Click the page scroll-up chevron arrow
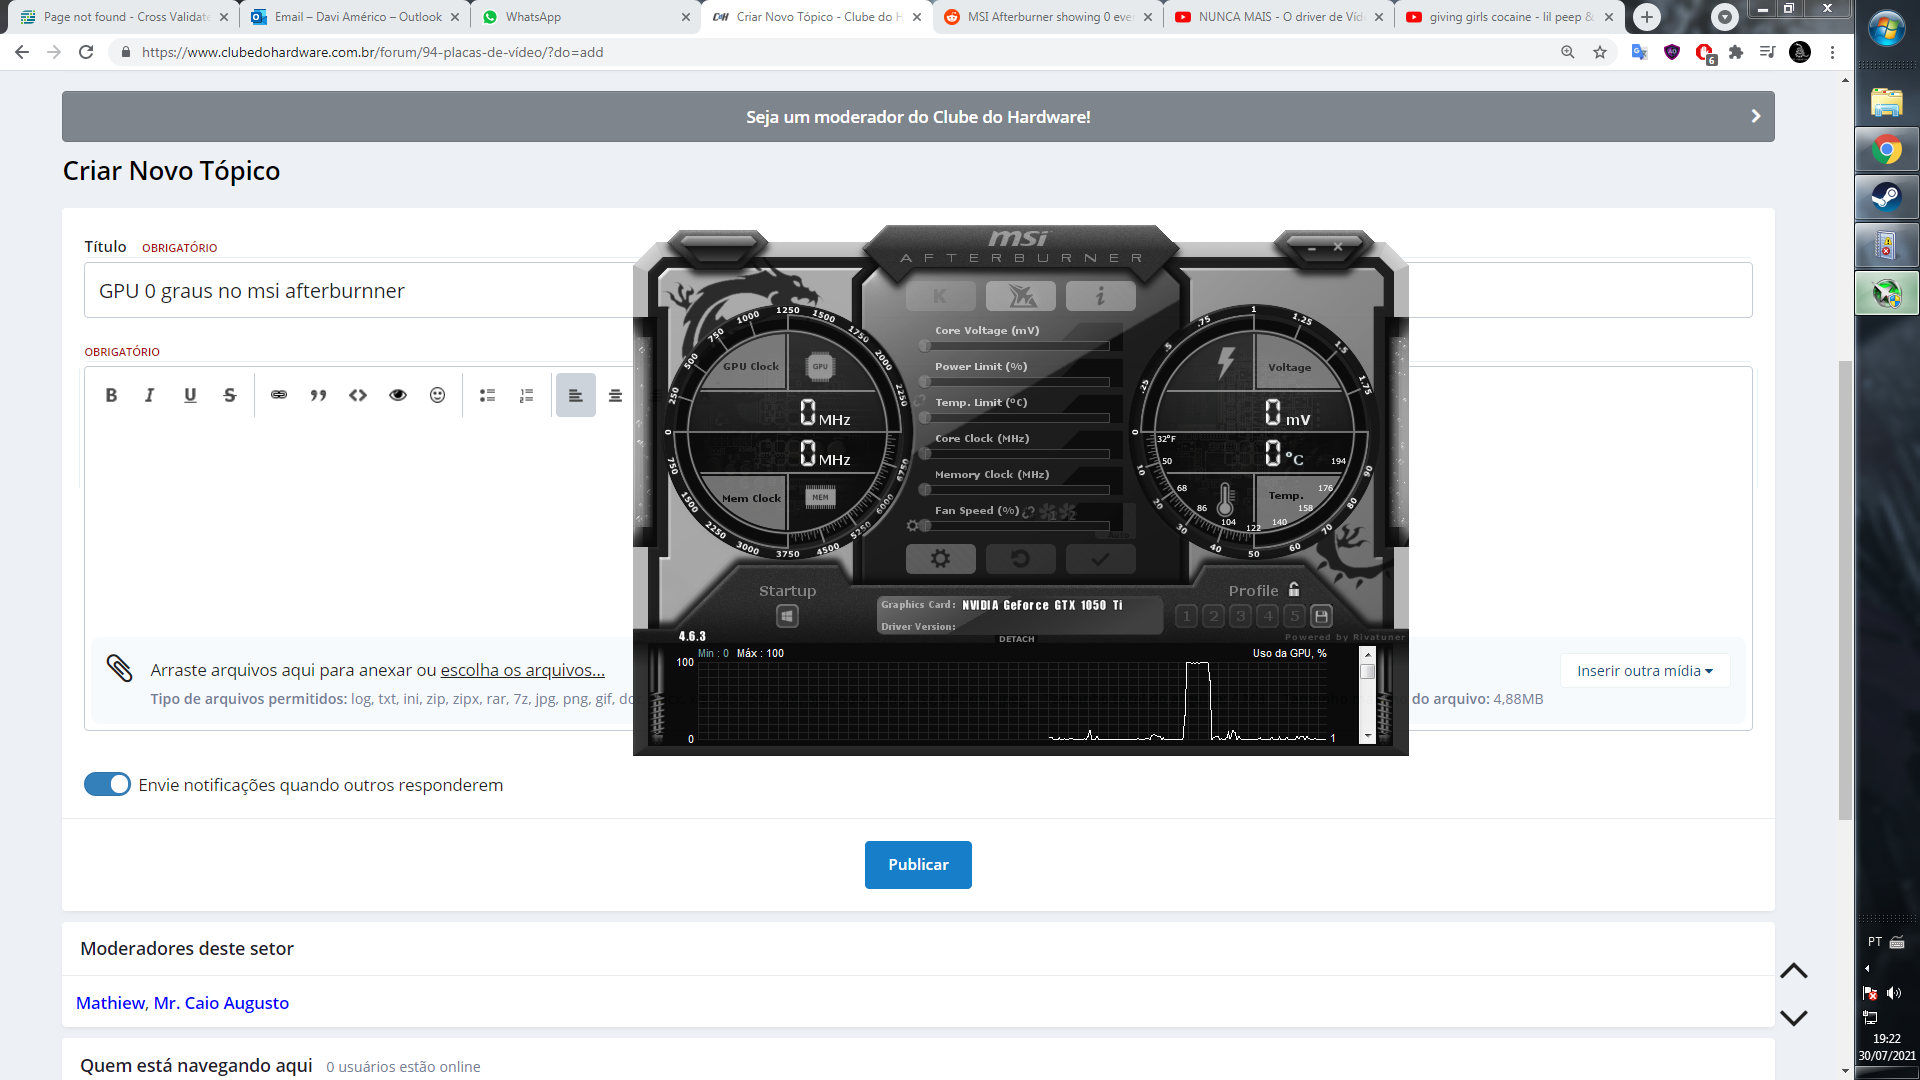Viewport: 1920px width, 1080px height. 1794,970
